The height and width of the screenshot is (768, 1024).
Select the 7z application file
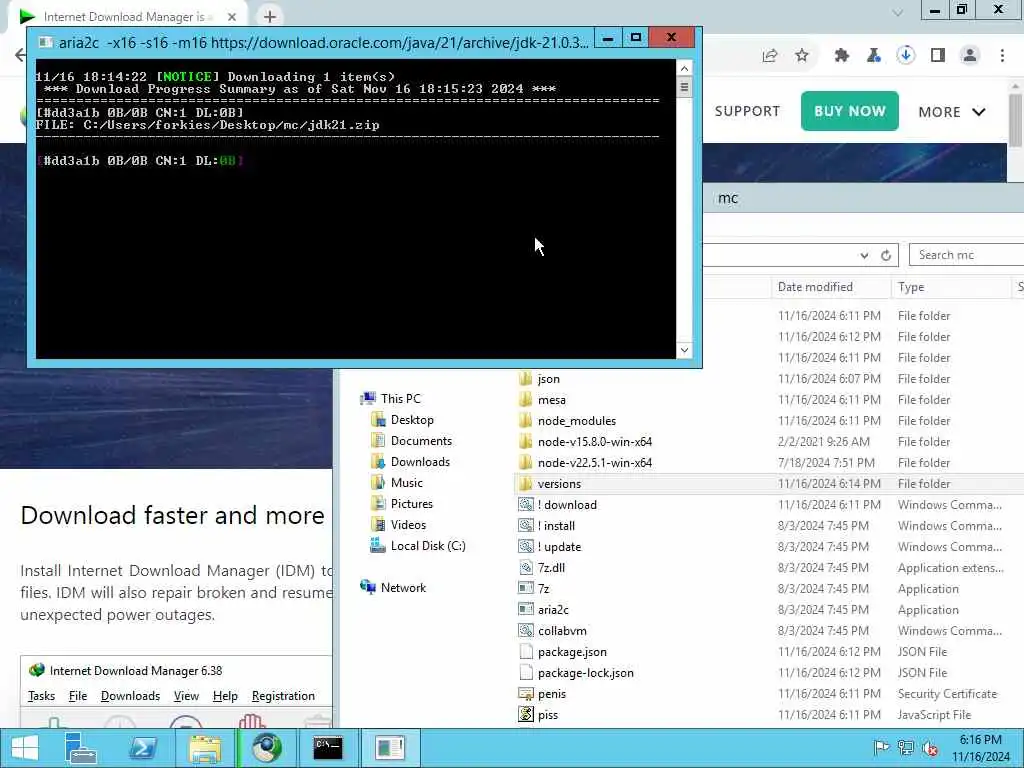click(543, 588)
